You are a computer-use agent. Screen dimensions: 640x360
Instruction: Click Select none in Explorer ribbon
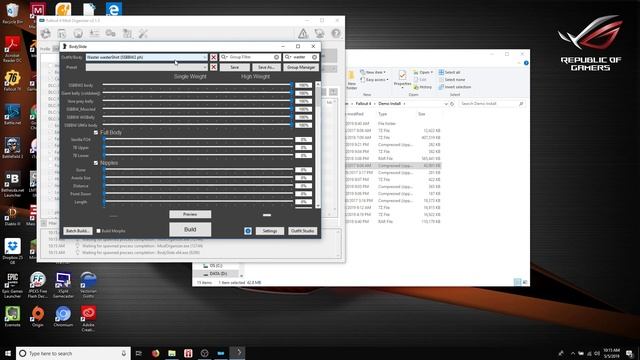tap(452, 80)
